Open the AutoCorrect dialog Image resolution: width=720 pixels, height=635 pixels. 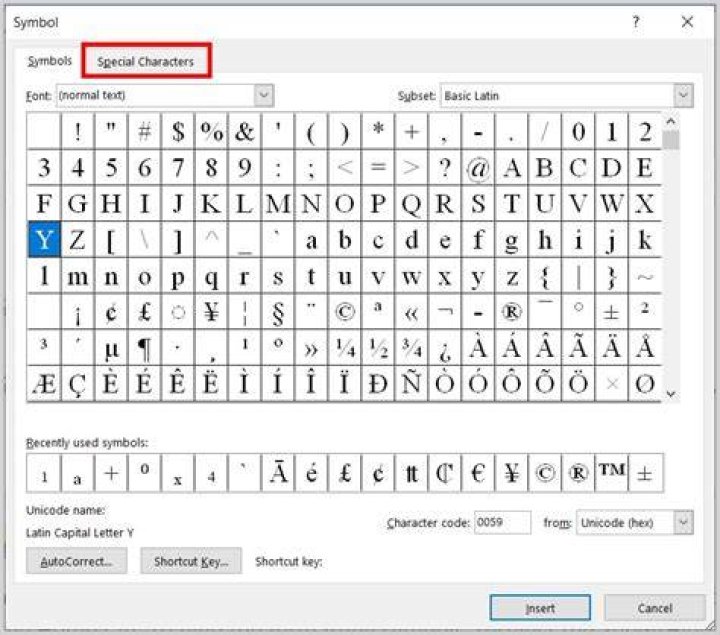(x=76, y=561)
